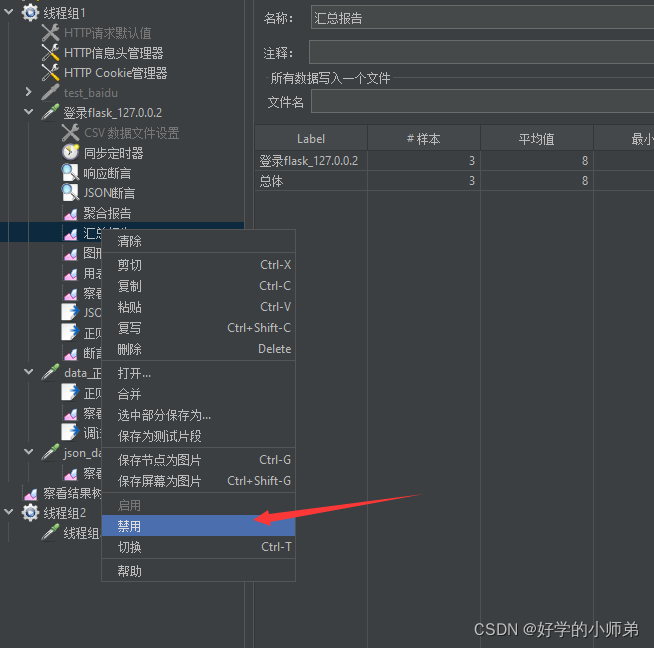Viewport: 654px width, 648px height.
Task: Click the data_正 sampler pipette icon
Action: (x=50, y=372)
